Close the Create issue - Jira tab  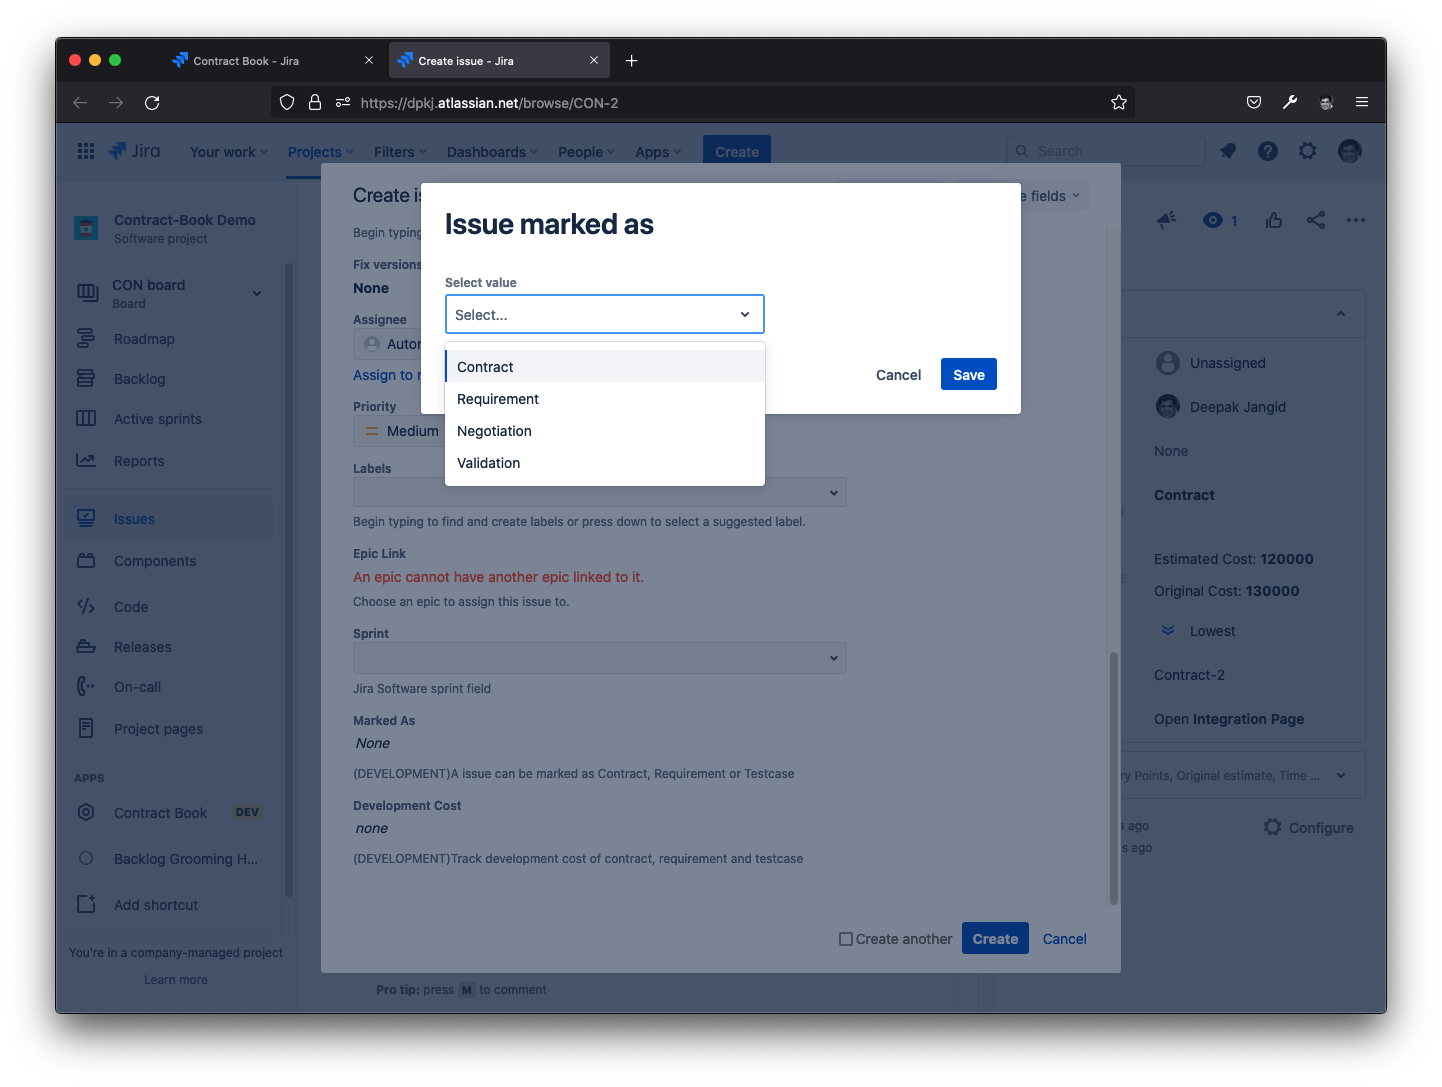[594, 61]
